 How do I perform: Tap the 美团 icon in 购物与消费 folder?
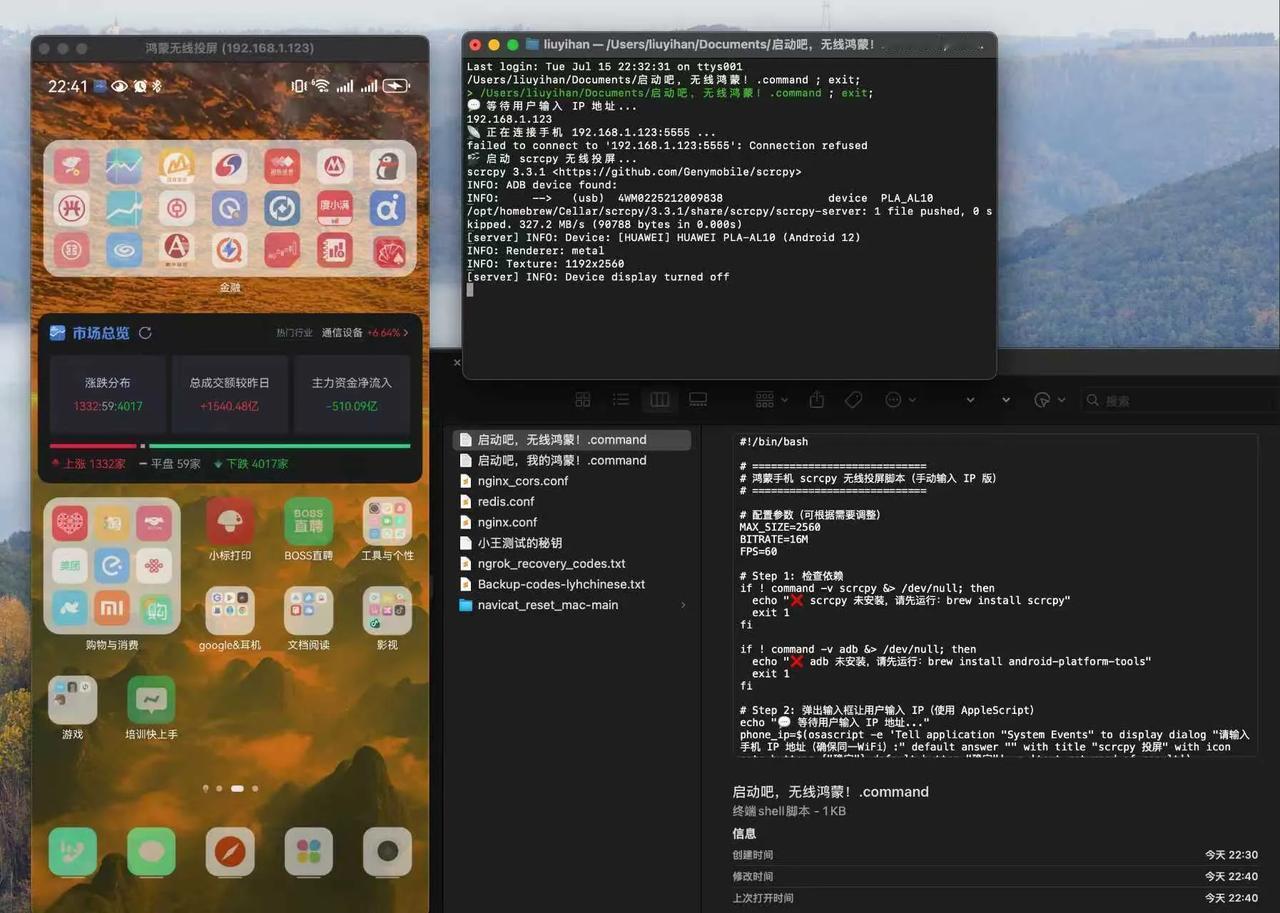coord(70,565)
